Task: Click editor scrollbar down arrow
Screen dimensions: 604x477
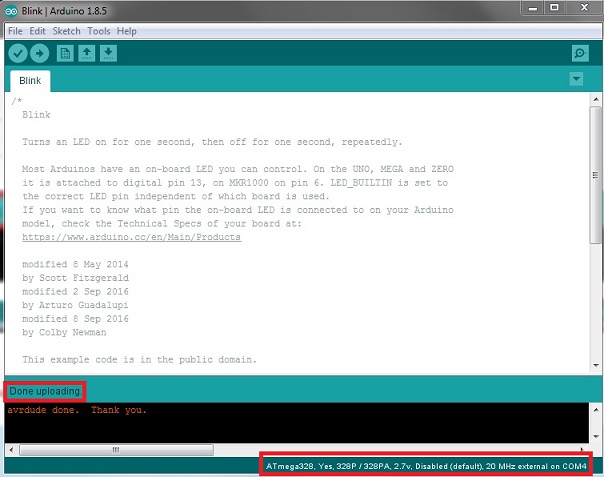Action: pyautogui.click(x=596, y=365)
